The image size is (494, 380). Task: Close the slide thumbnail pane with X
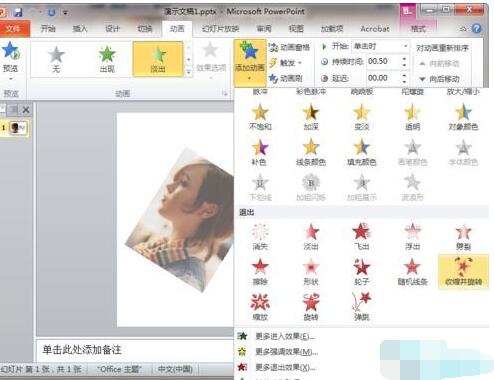pyautogui.click(x=26, y=110)
